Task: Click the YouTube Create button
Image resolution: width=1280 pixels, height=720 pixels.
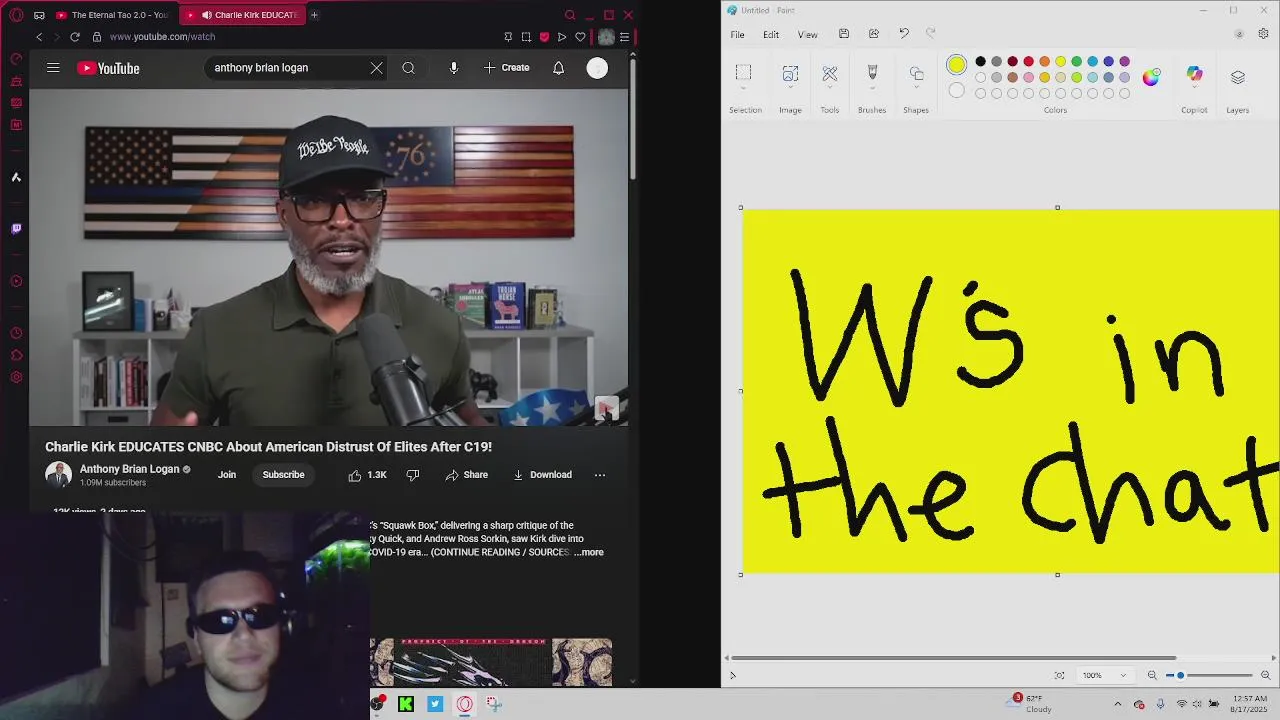Action: tap(507, 68)
